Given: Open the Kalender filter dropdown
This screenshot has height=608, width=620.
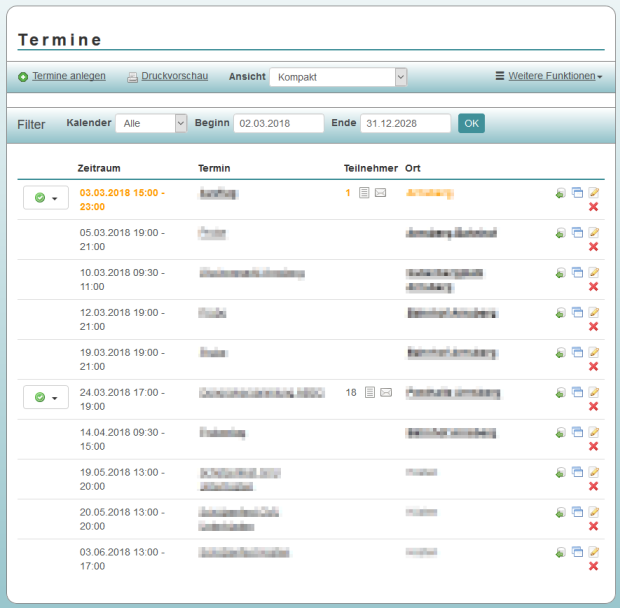Looking at the screenshot, I should coord(151,123).
